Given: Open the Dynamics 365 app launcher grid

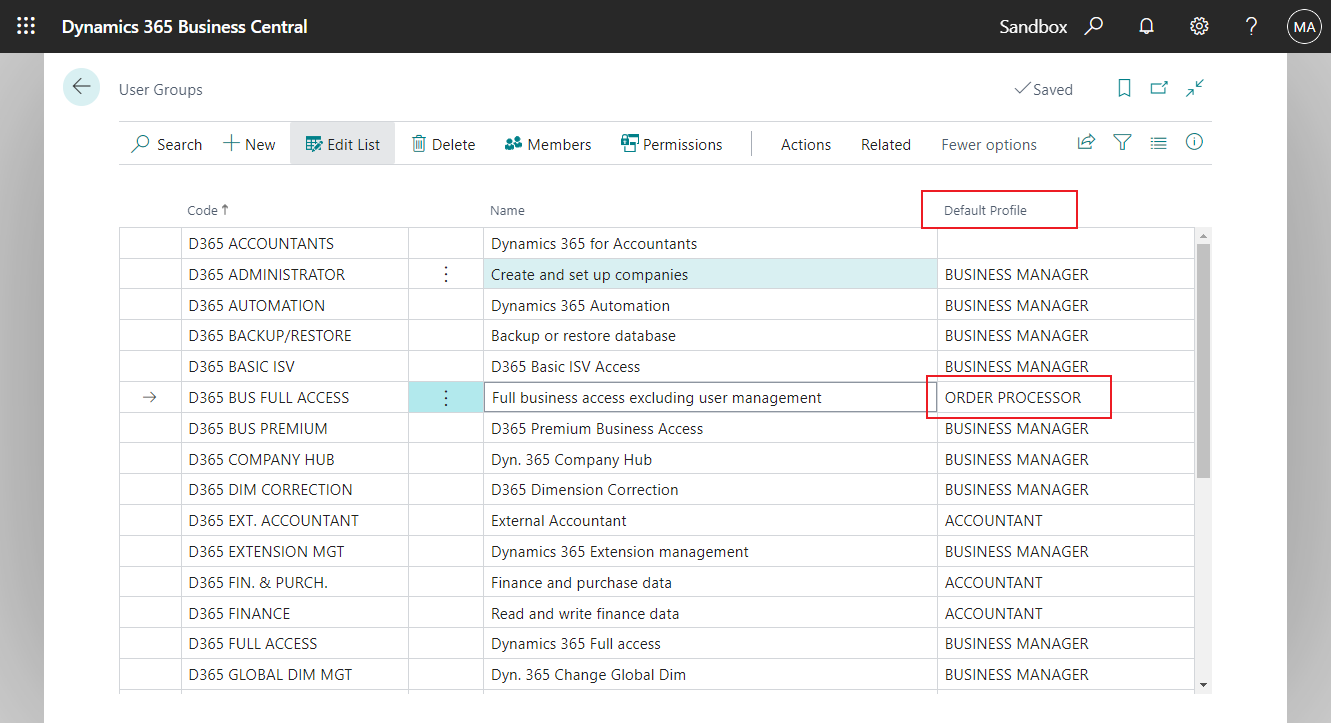Looking at the screenshot, I should [26, 26].
